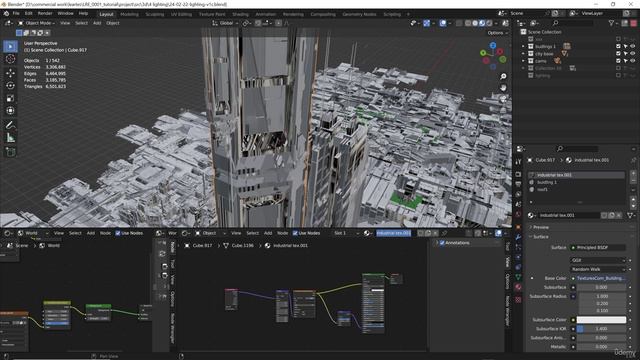The width and height of the screenshot is (640, 360).
Task: Click the properties editor search field
Action: point(578,149)
